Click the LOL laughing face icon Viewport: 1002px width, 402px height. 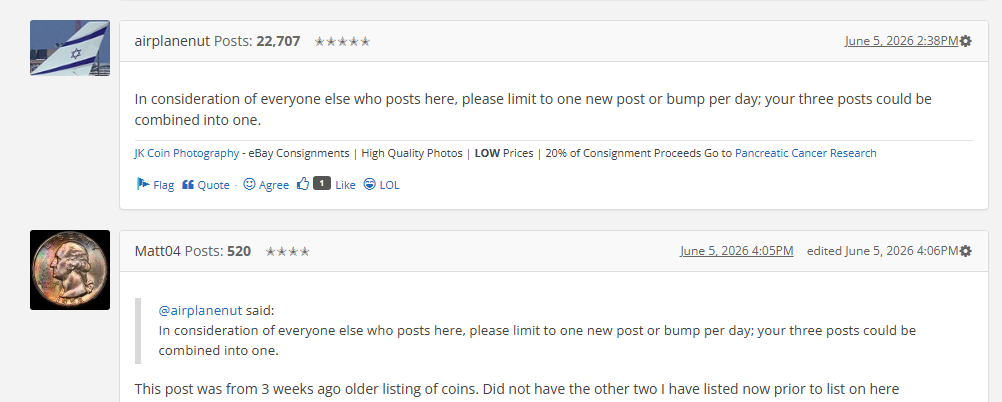(x=369, y=184)
